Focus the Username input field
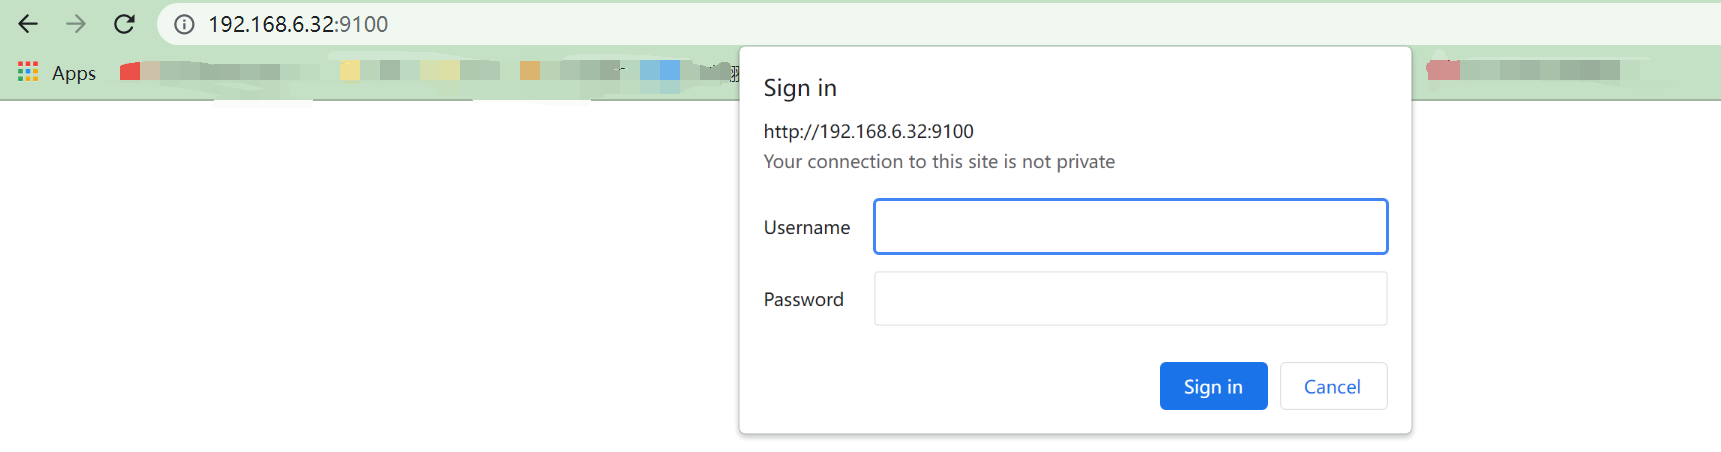This screenshot has width=1721, height=452. (x=1130, y=227)
